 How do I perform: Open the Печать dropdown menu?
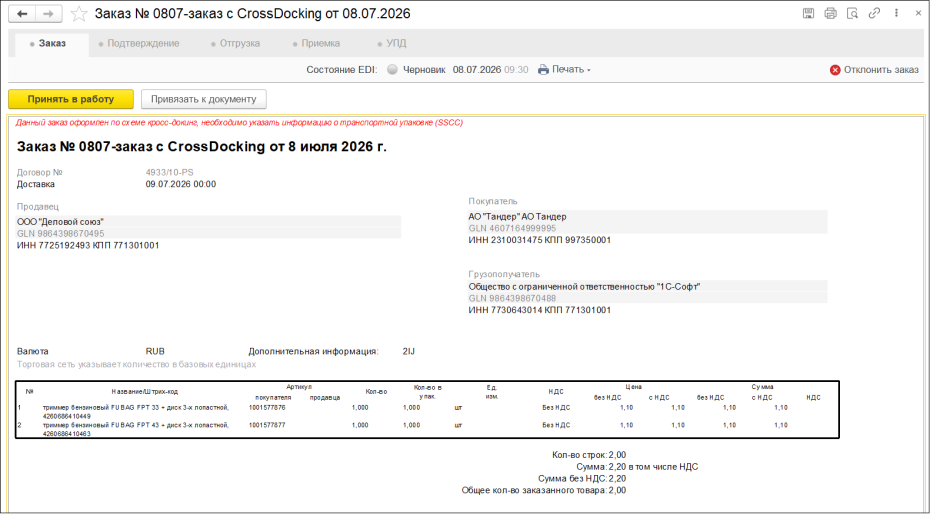coord(564,69)
